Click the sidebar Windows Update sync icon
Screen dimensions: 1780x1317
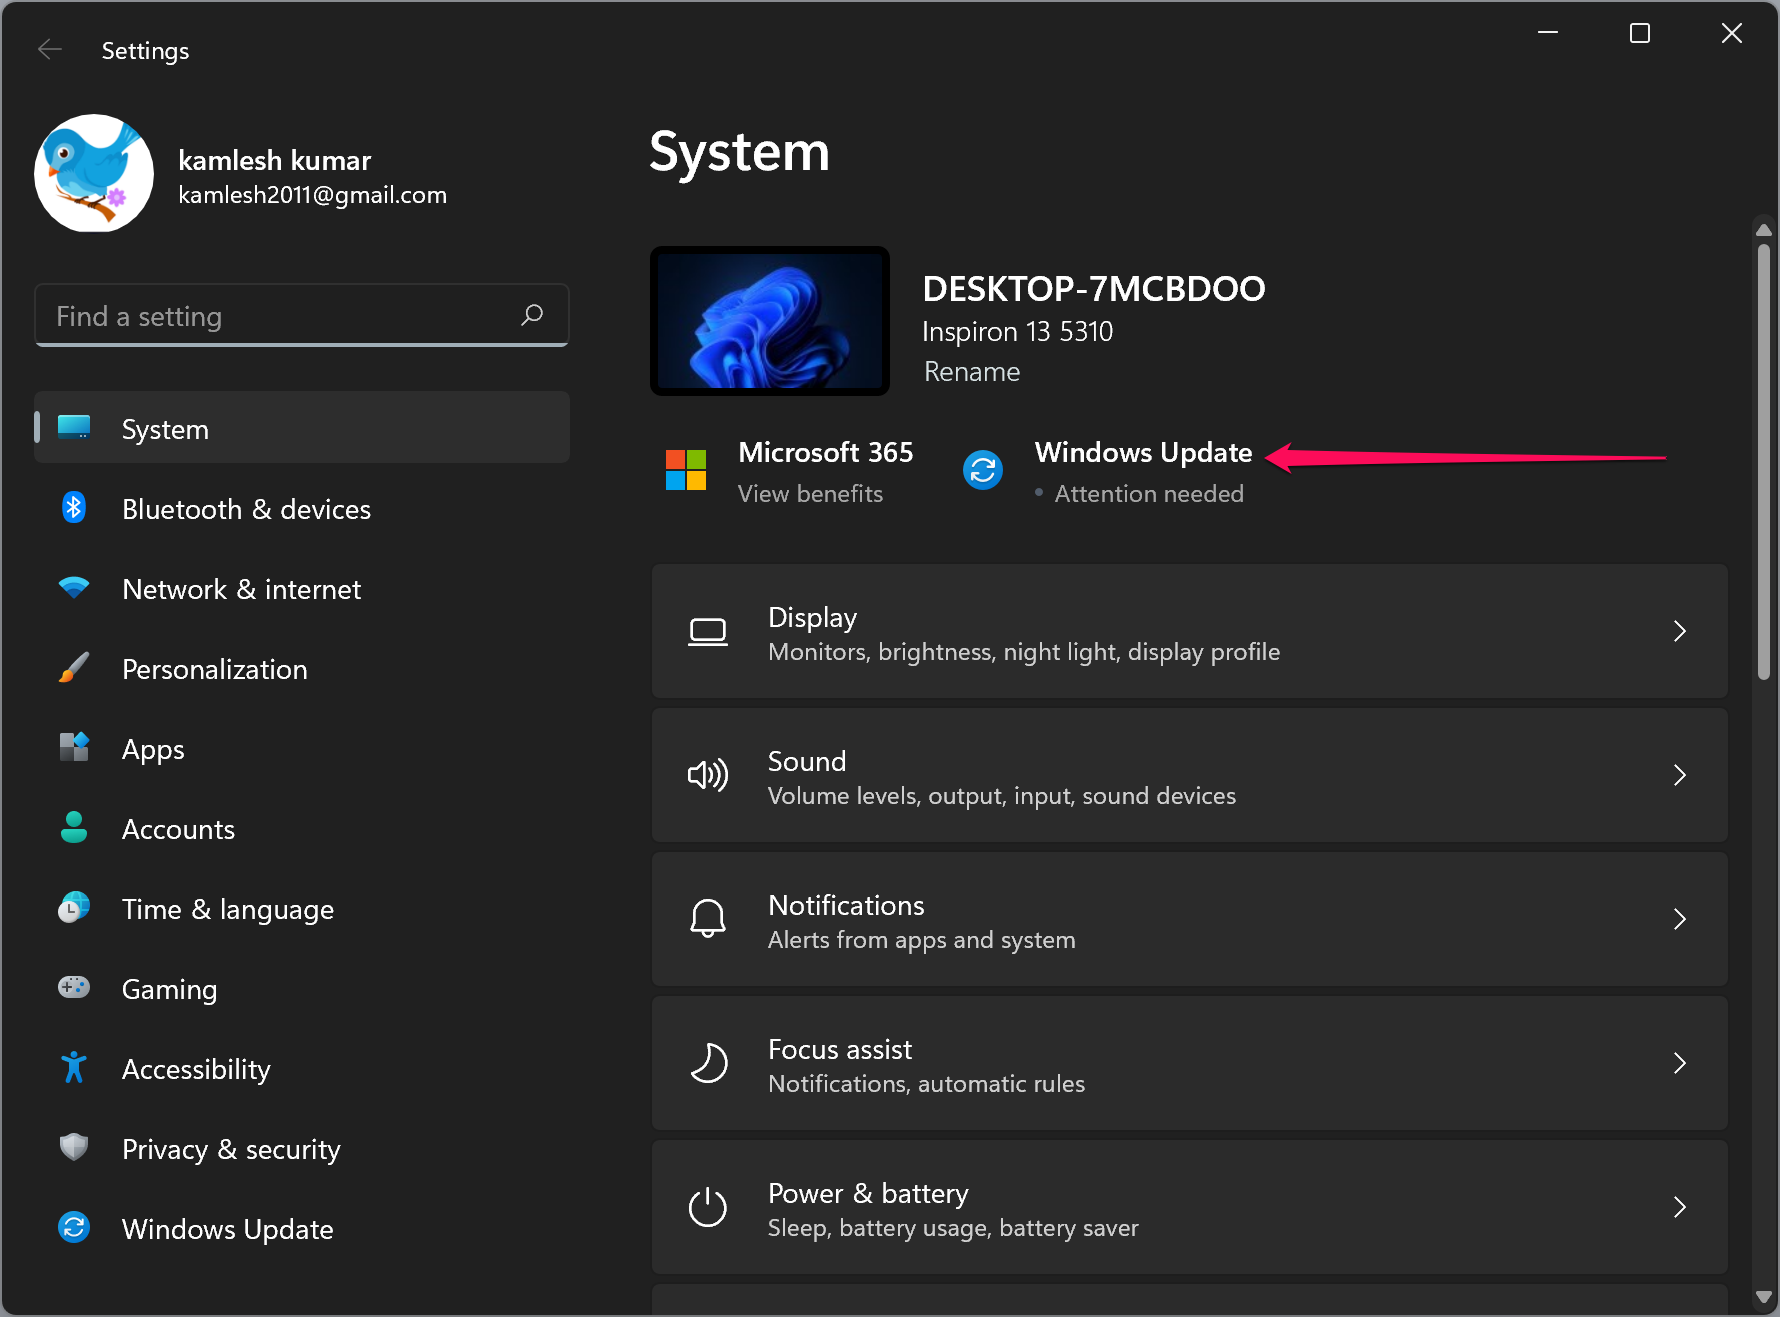click(74, 1227)
